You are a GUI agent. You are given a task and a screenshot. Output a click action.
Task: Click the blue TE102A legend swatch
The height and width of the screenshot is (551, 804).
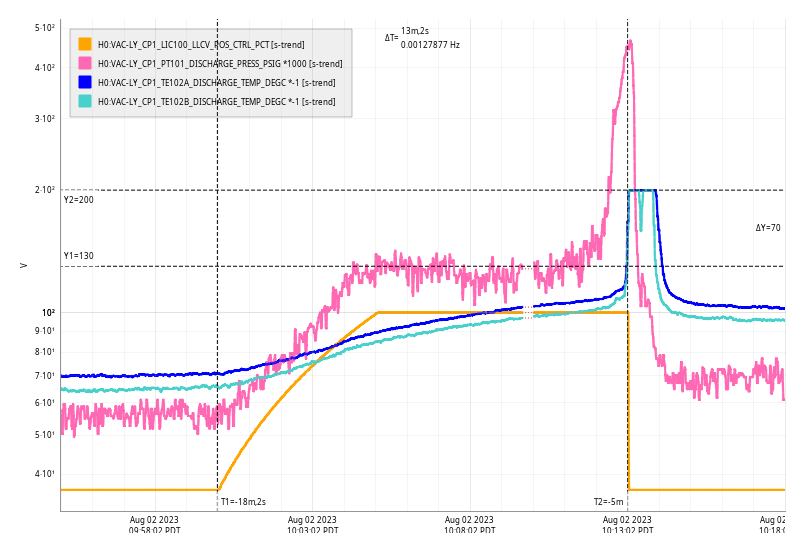(85, 82)
